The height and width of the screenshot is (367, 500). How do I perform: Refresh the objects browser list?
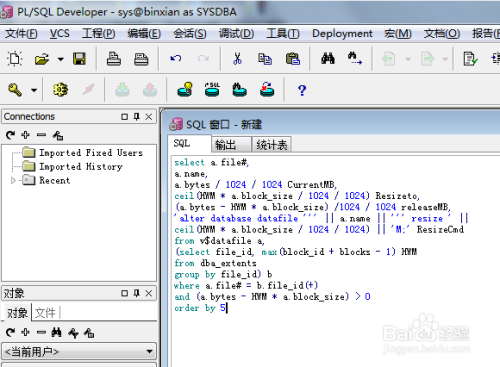10,332
